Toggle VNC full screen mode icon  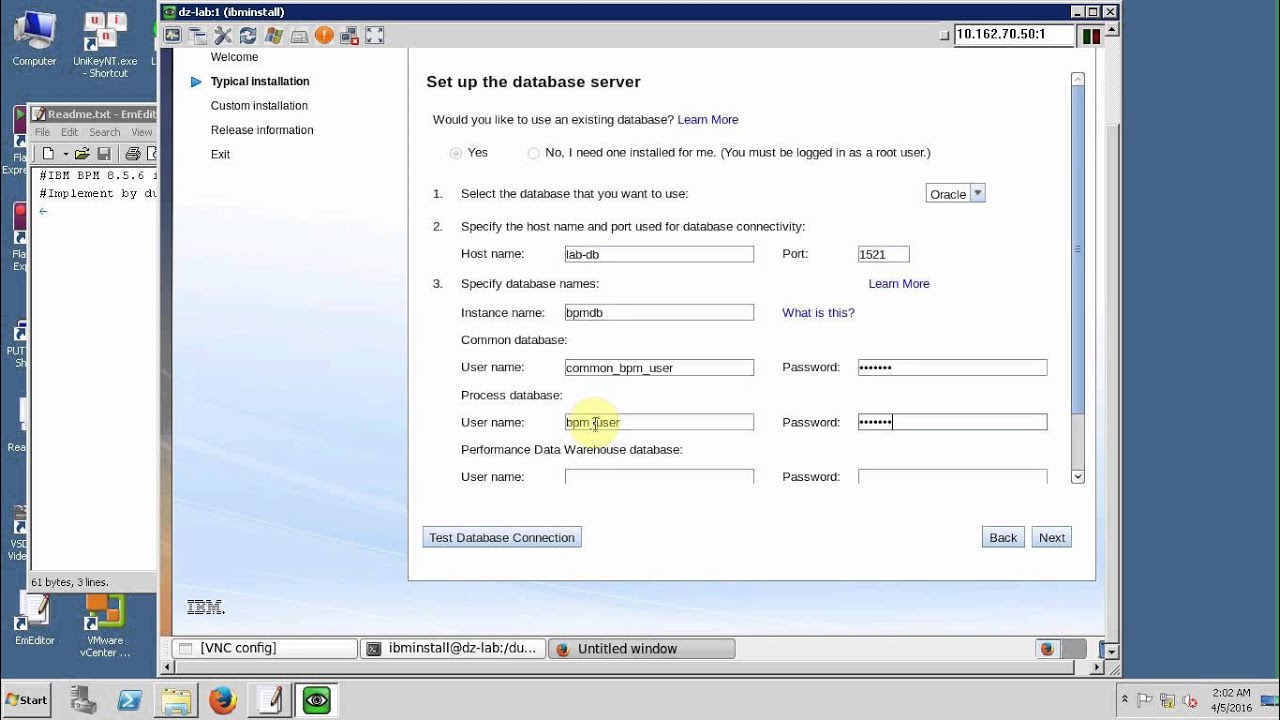tap(375, 35)
